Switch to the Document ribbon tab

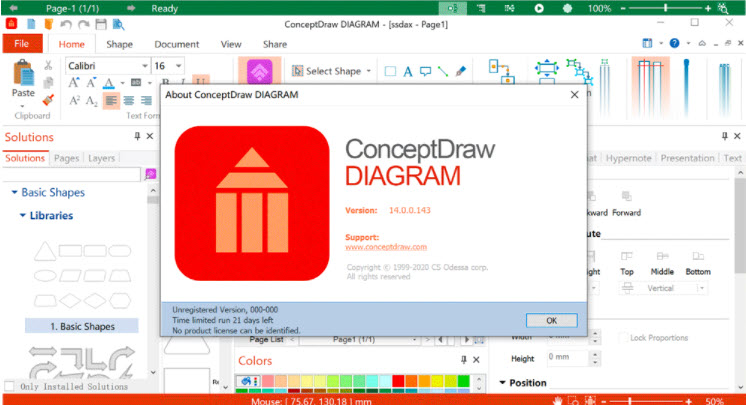(177, 44)
